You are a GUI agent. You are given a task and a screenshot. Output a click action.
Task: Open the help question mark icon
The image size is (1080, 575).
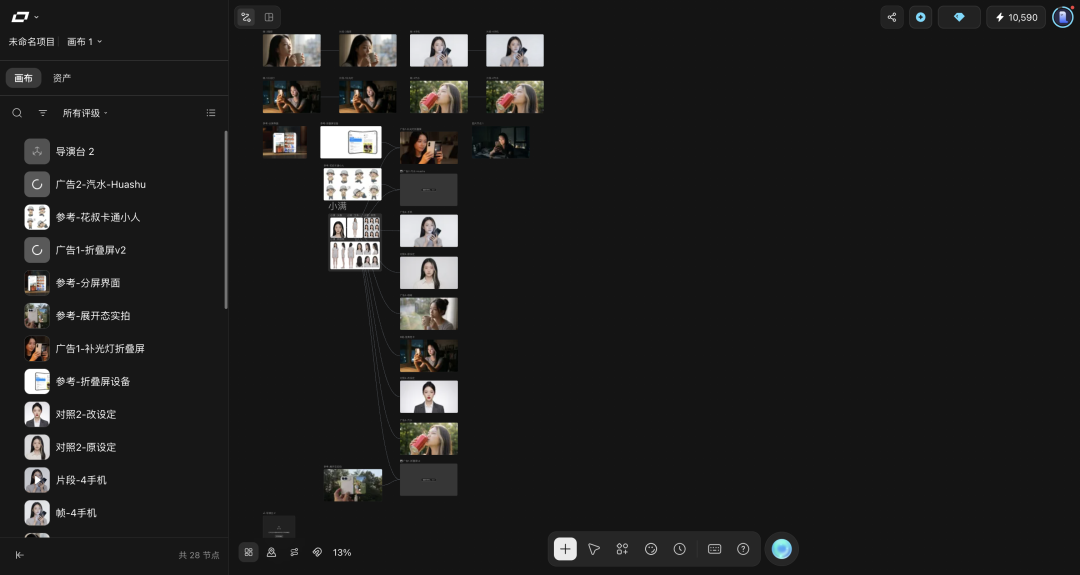(742, 549)
